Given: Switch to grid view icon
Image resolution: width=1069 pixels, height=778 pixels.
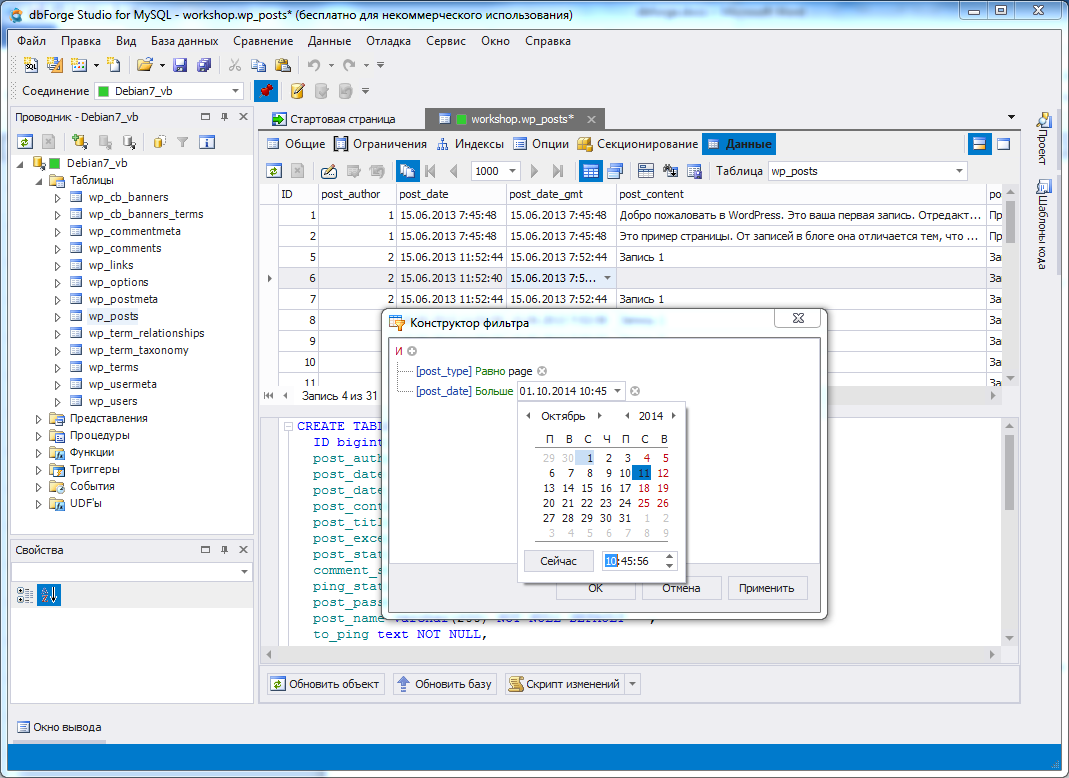Looking at the screenshot, I should [x=590, y=171].
